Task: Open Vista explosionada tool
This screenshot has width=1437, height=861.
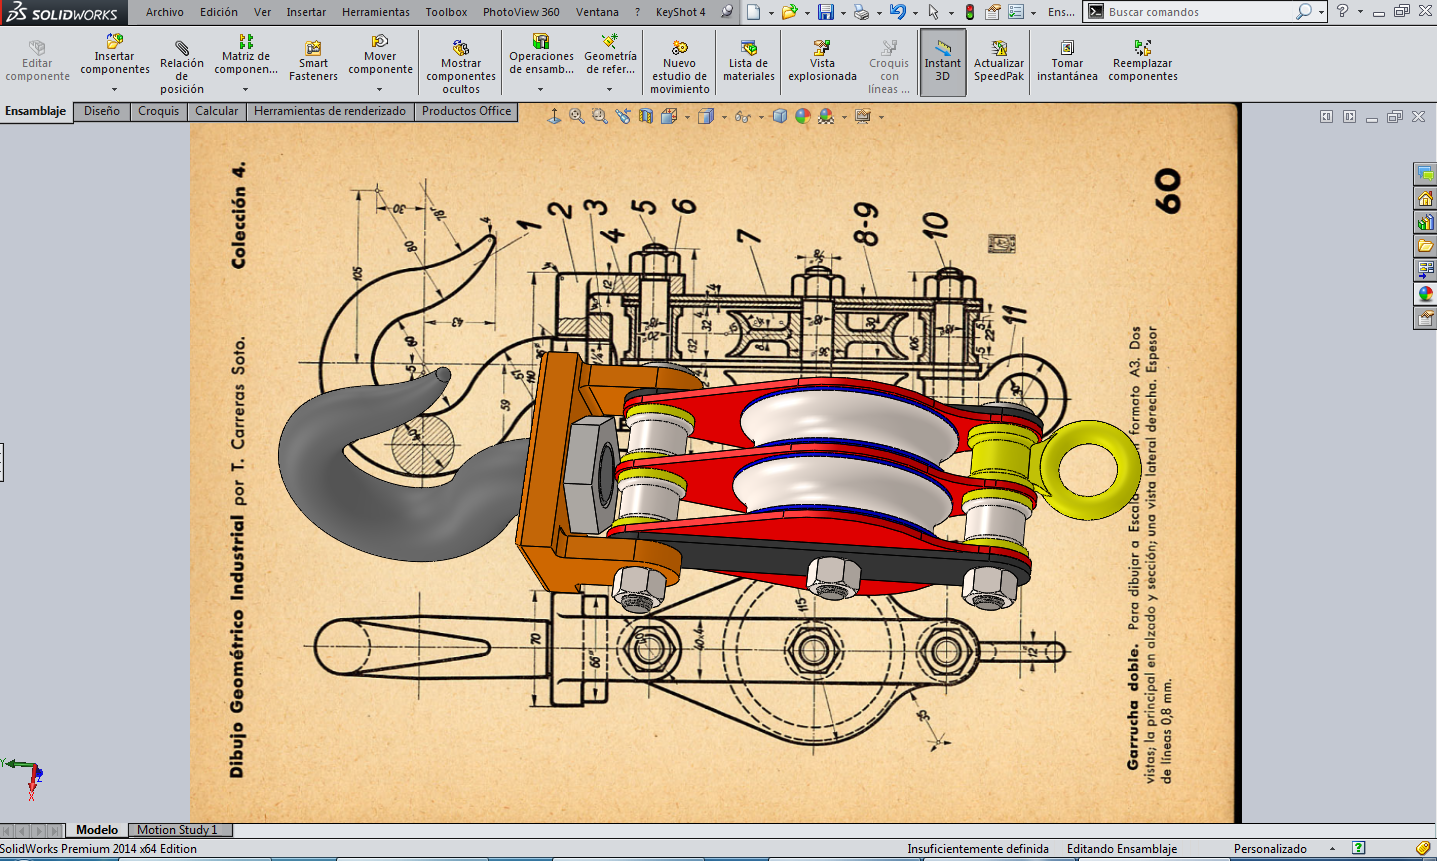Action: (822, 61)
